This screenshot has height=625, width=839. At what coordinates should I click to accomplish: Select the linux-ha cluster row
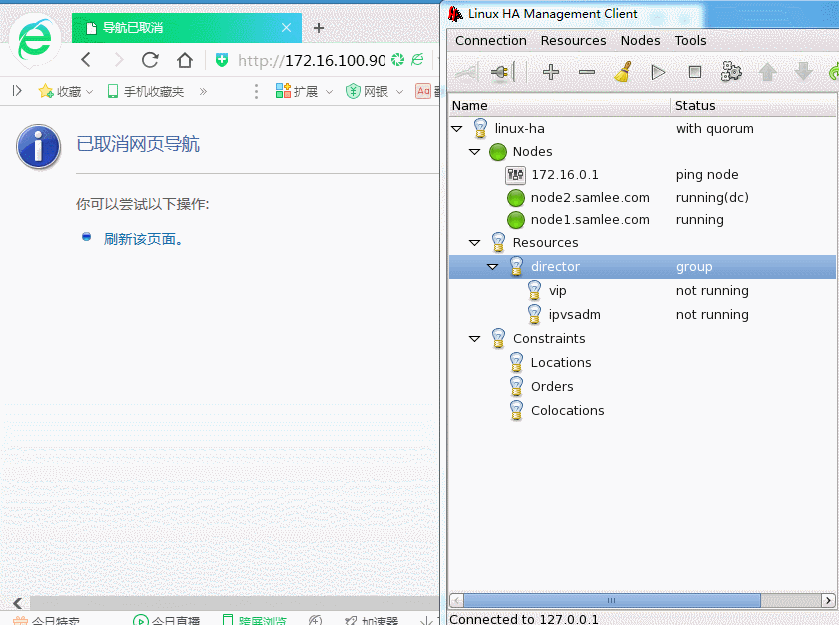[642, 129]
